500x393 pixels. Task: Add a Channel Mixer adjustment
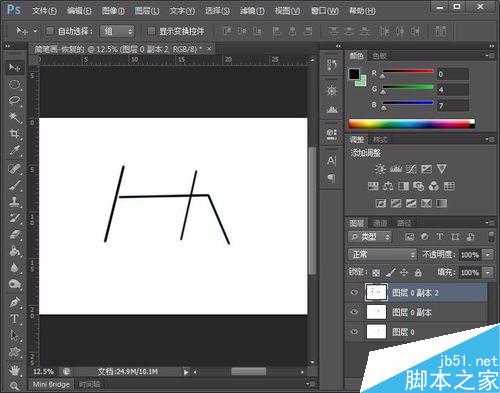click(434, 186)
